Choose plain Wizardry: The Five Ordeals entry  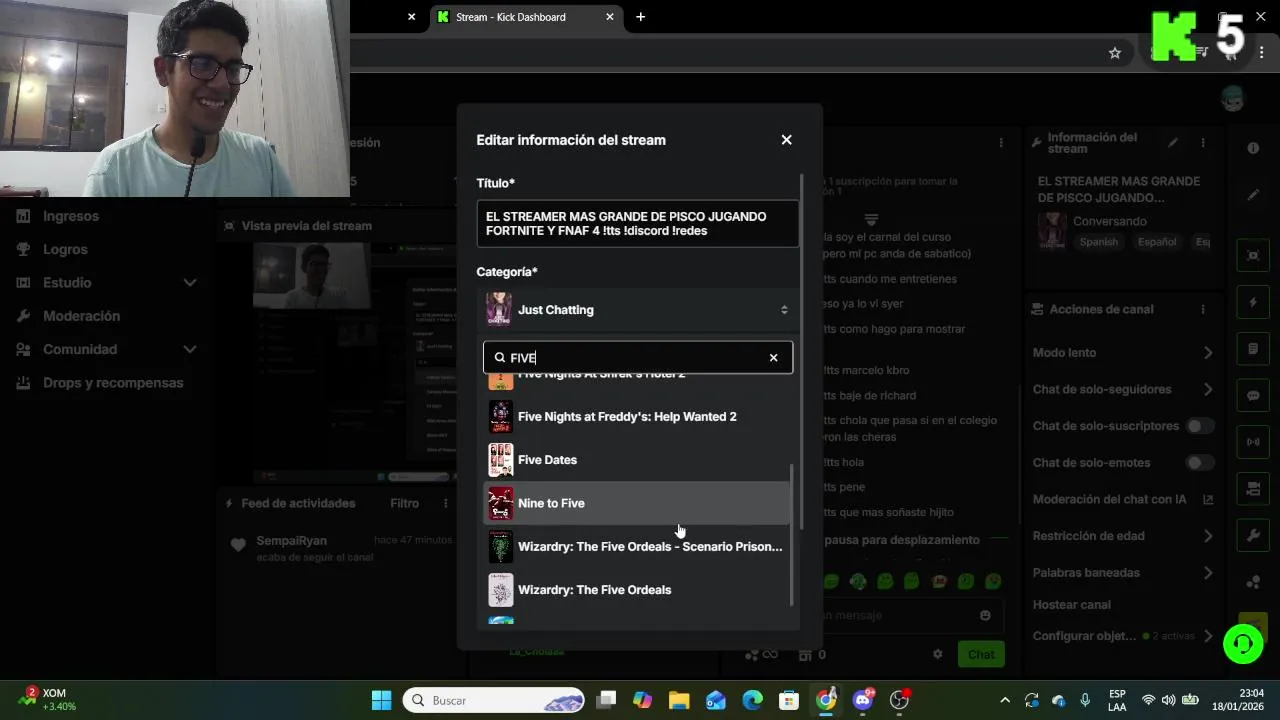[x=638, y=590]
